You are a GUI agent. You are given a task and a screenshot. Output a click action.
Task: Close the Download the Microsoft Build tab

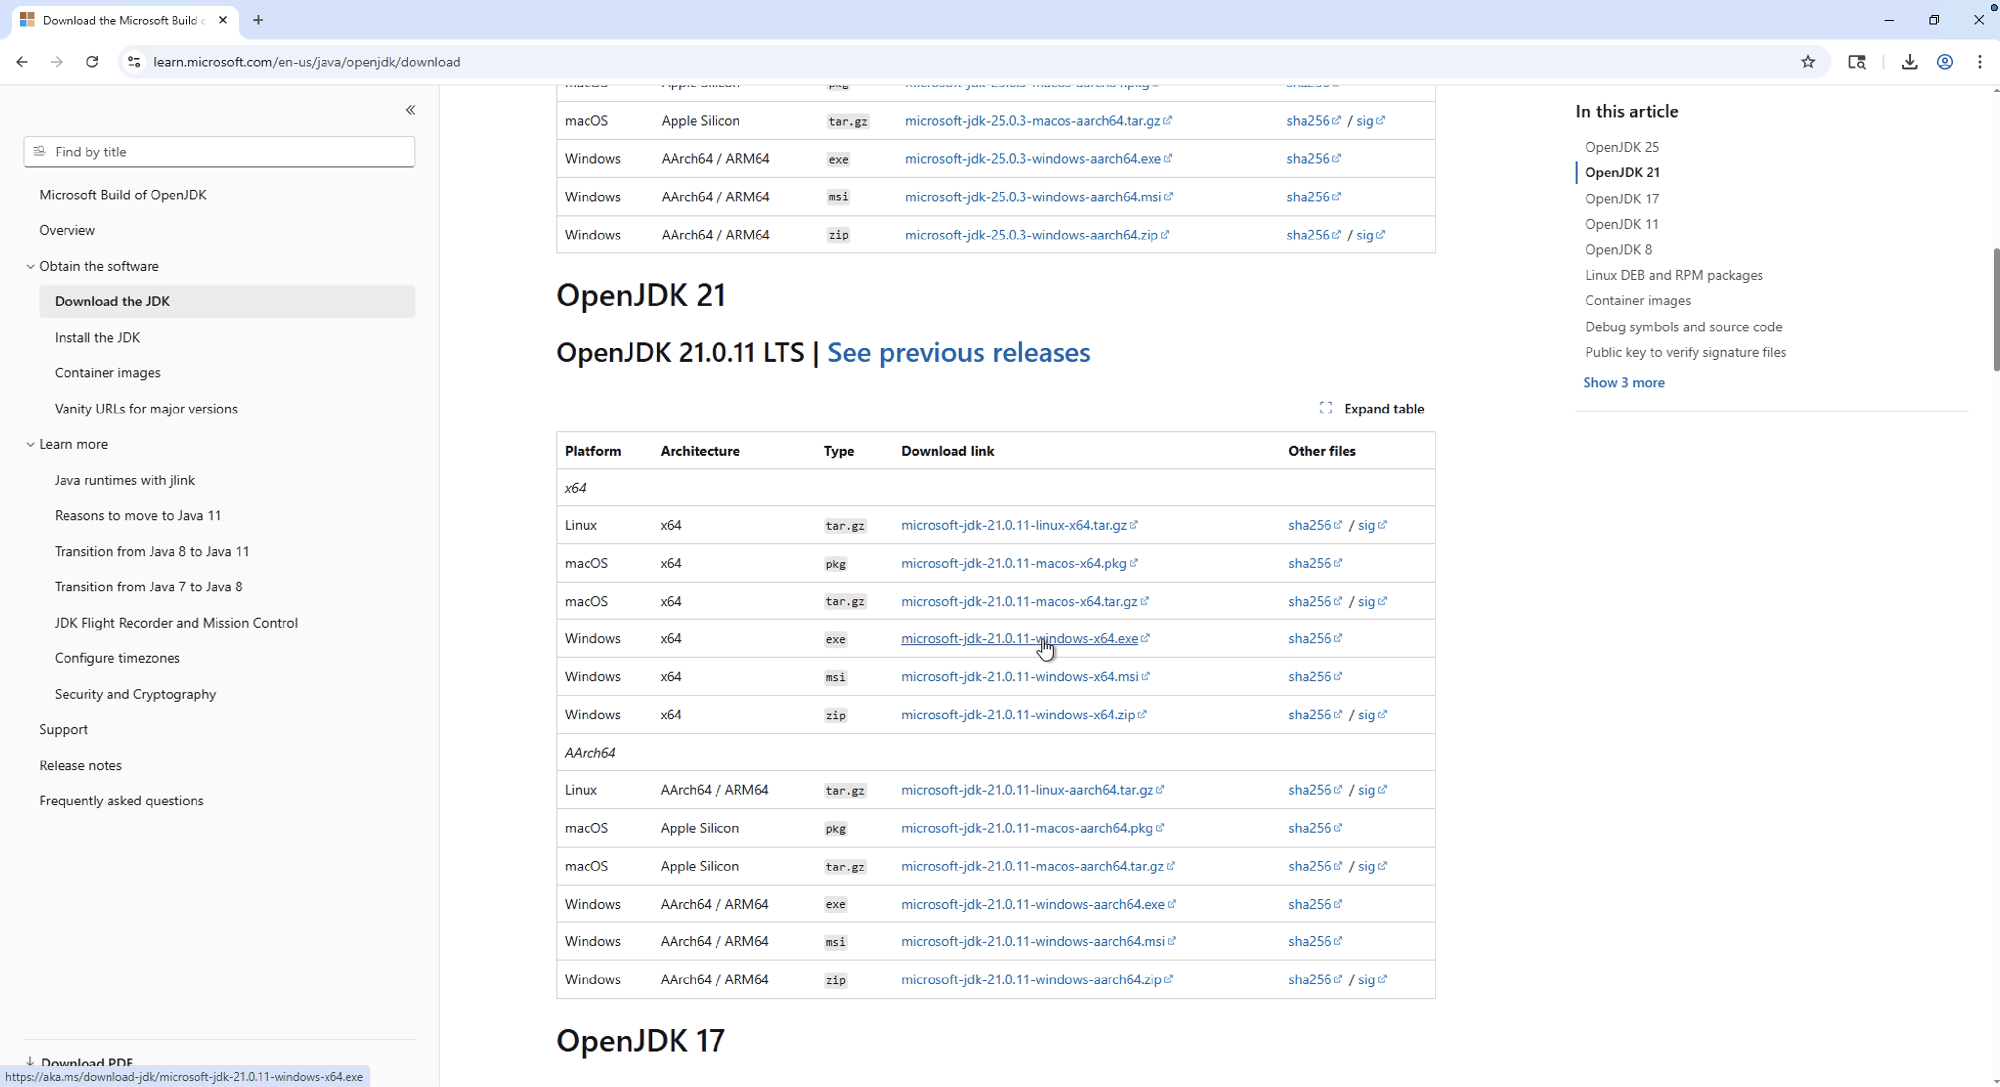(x=223, y=20)
